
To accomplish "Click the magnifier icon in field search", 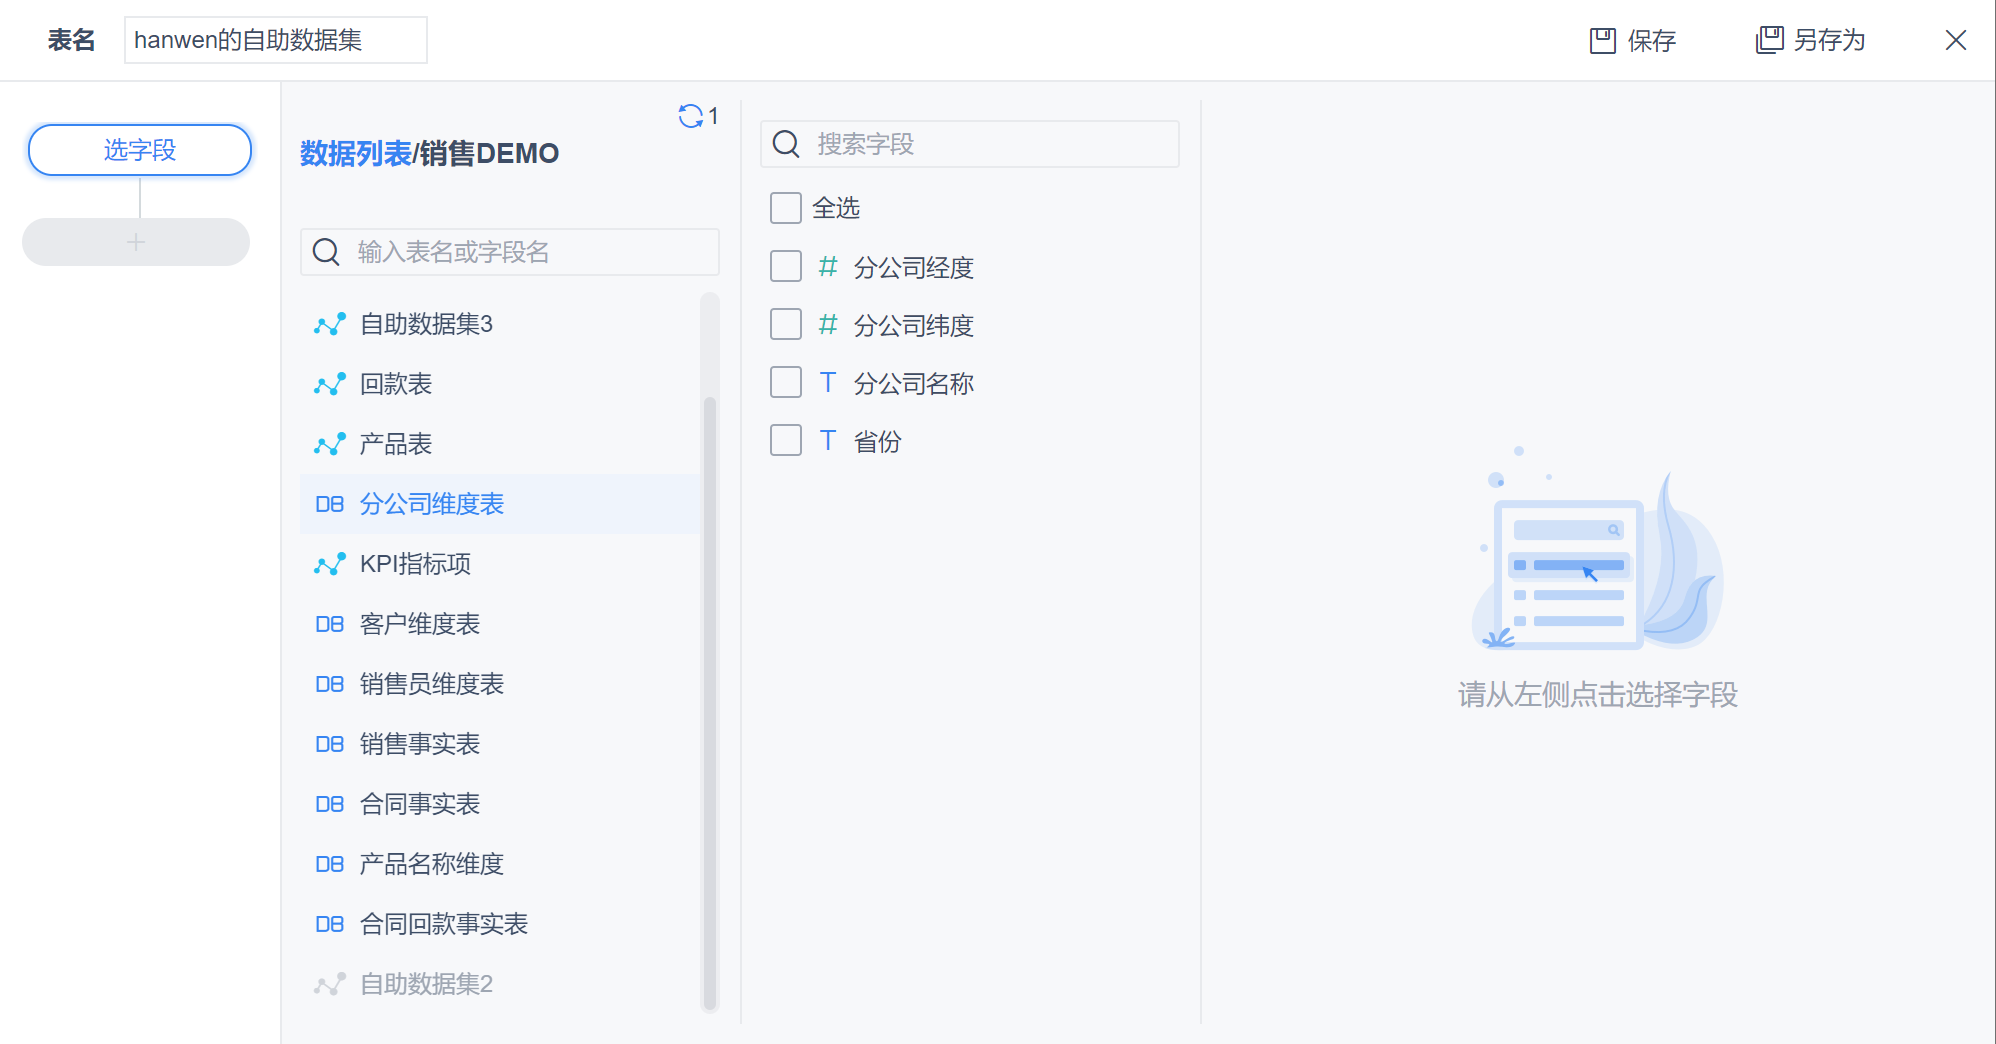I will pos(786,144).
